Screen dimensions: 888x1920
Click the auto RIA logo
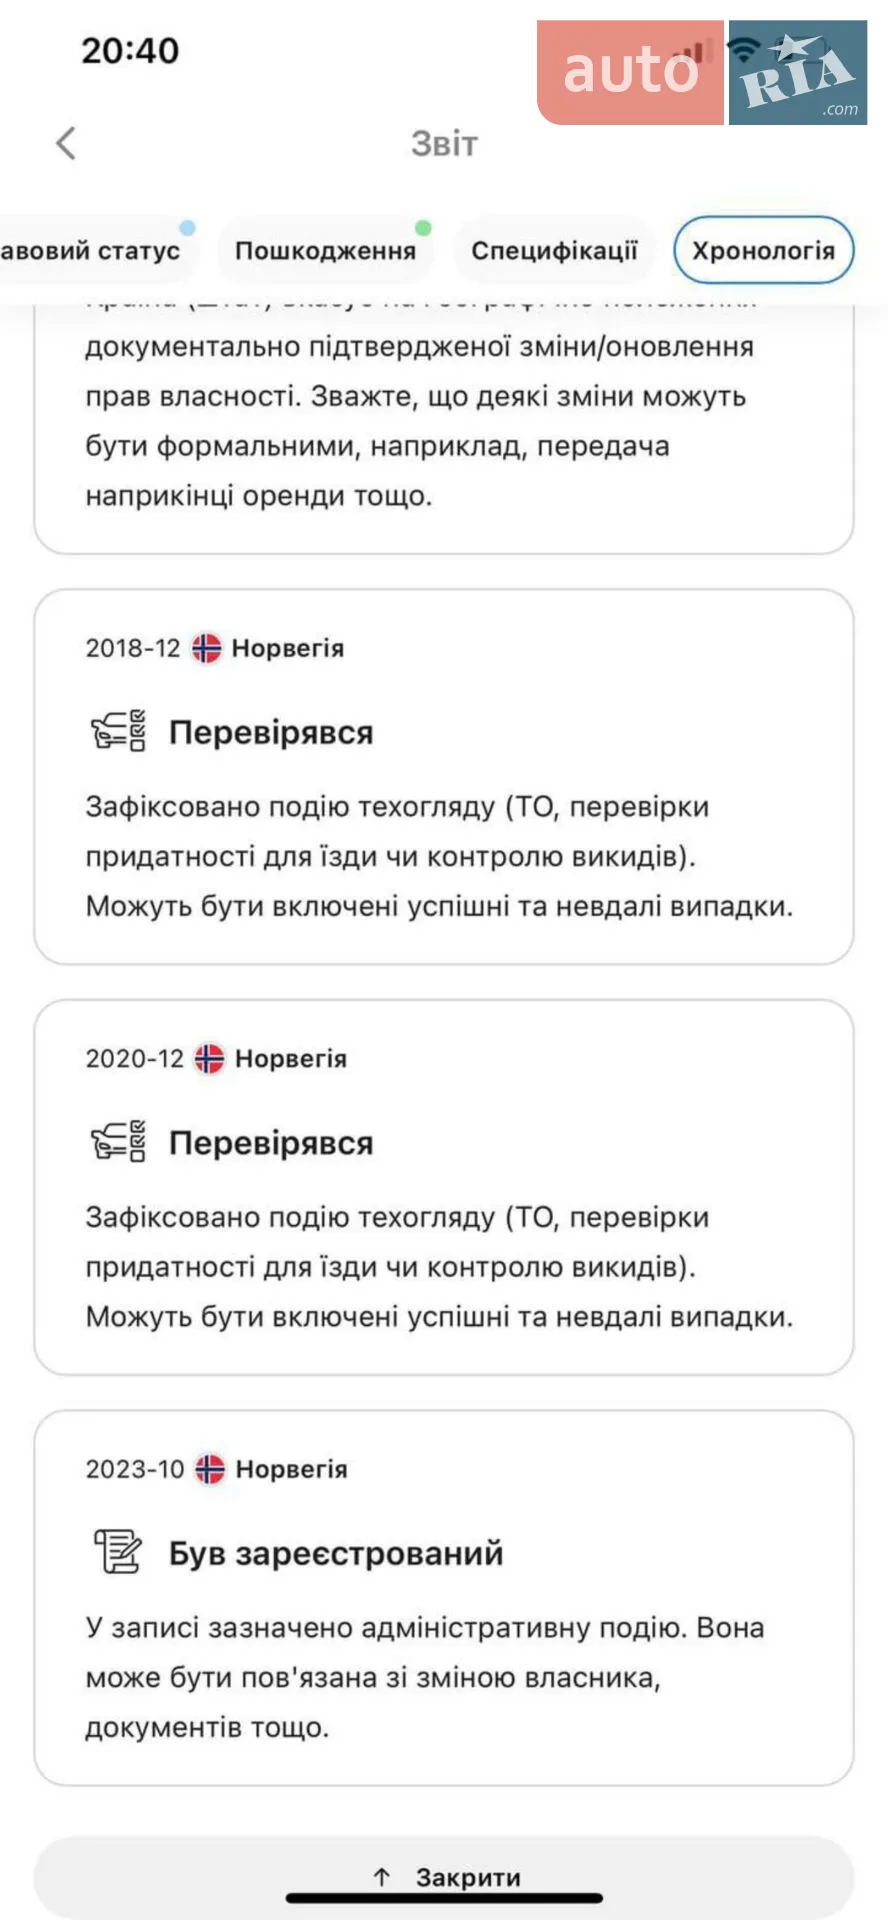point(702,72)
